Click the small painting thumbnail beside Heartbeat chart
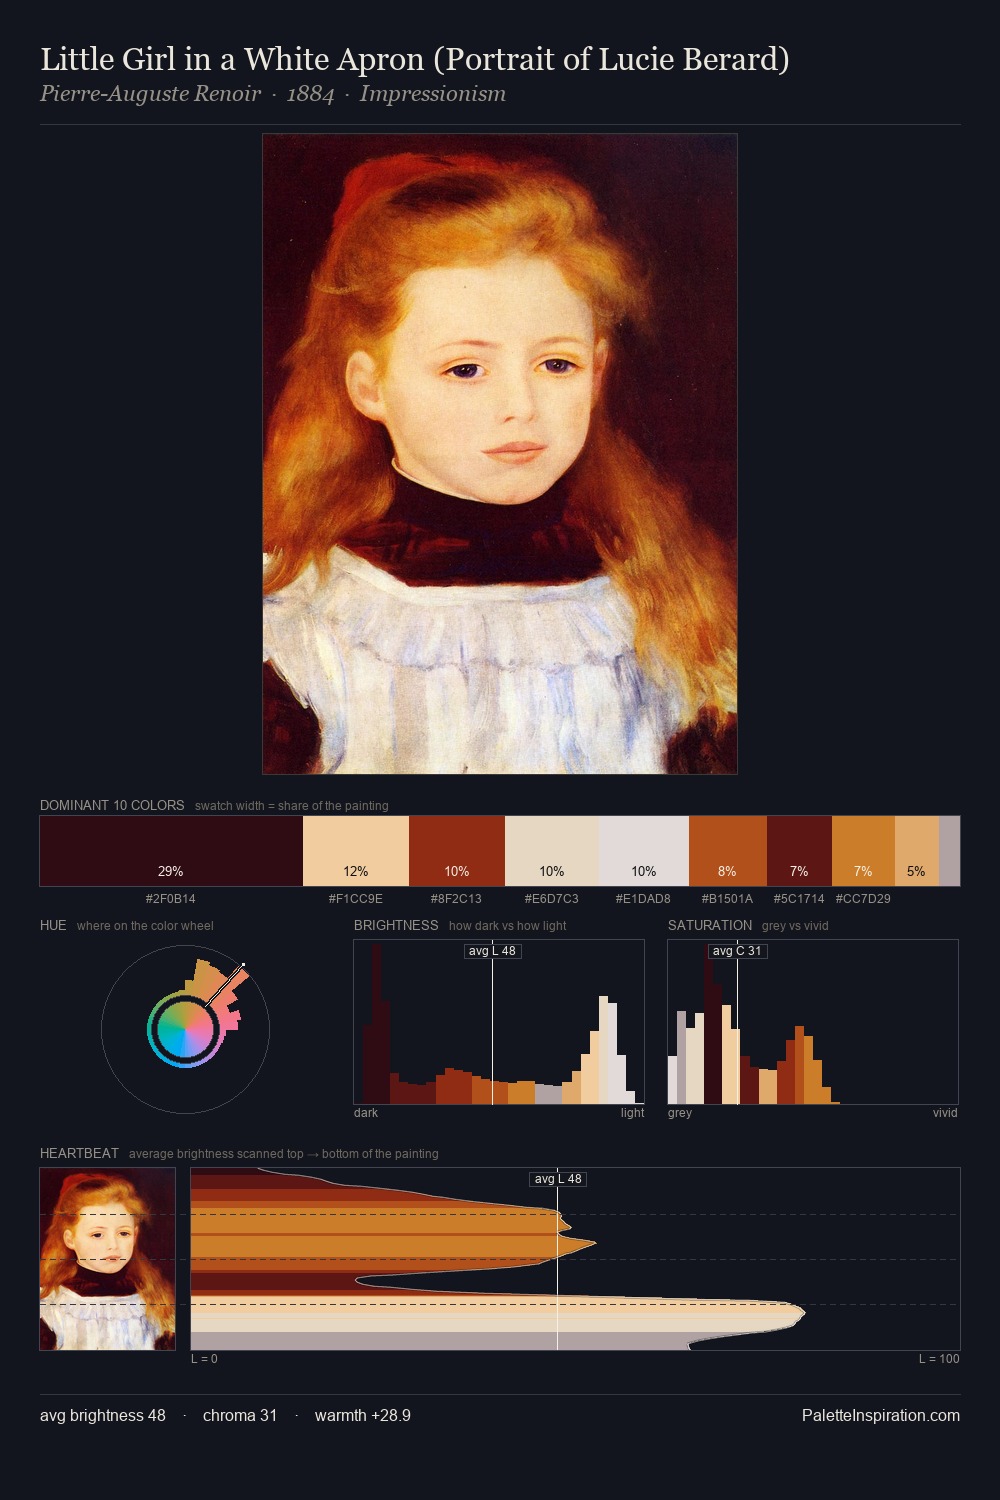Screen dimensions: 1000x1500 (107, 1259)
